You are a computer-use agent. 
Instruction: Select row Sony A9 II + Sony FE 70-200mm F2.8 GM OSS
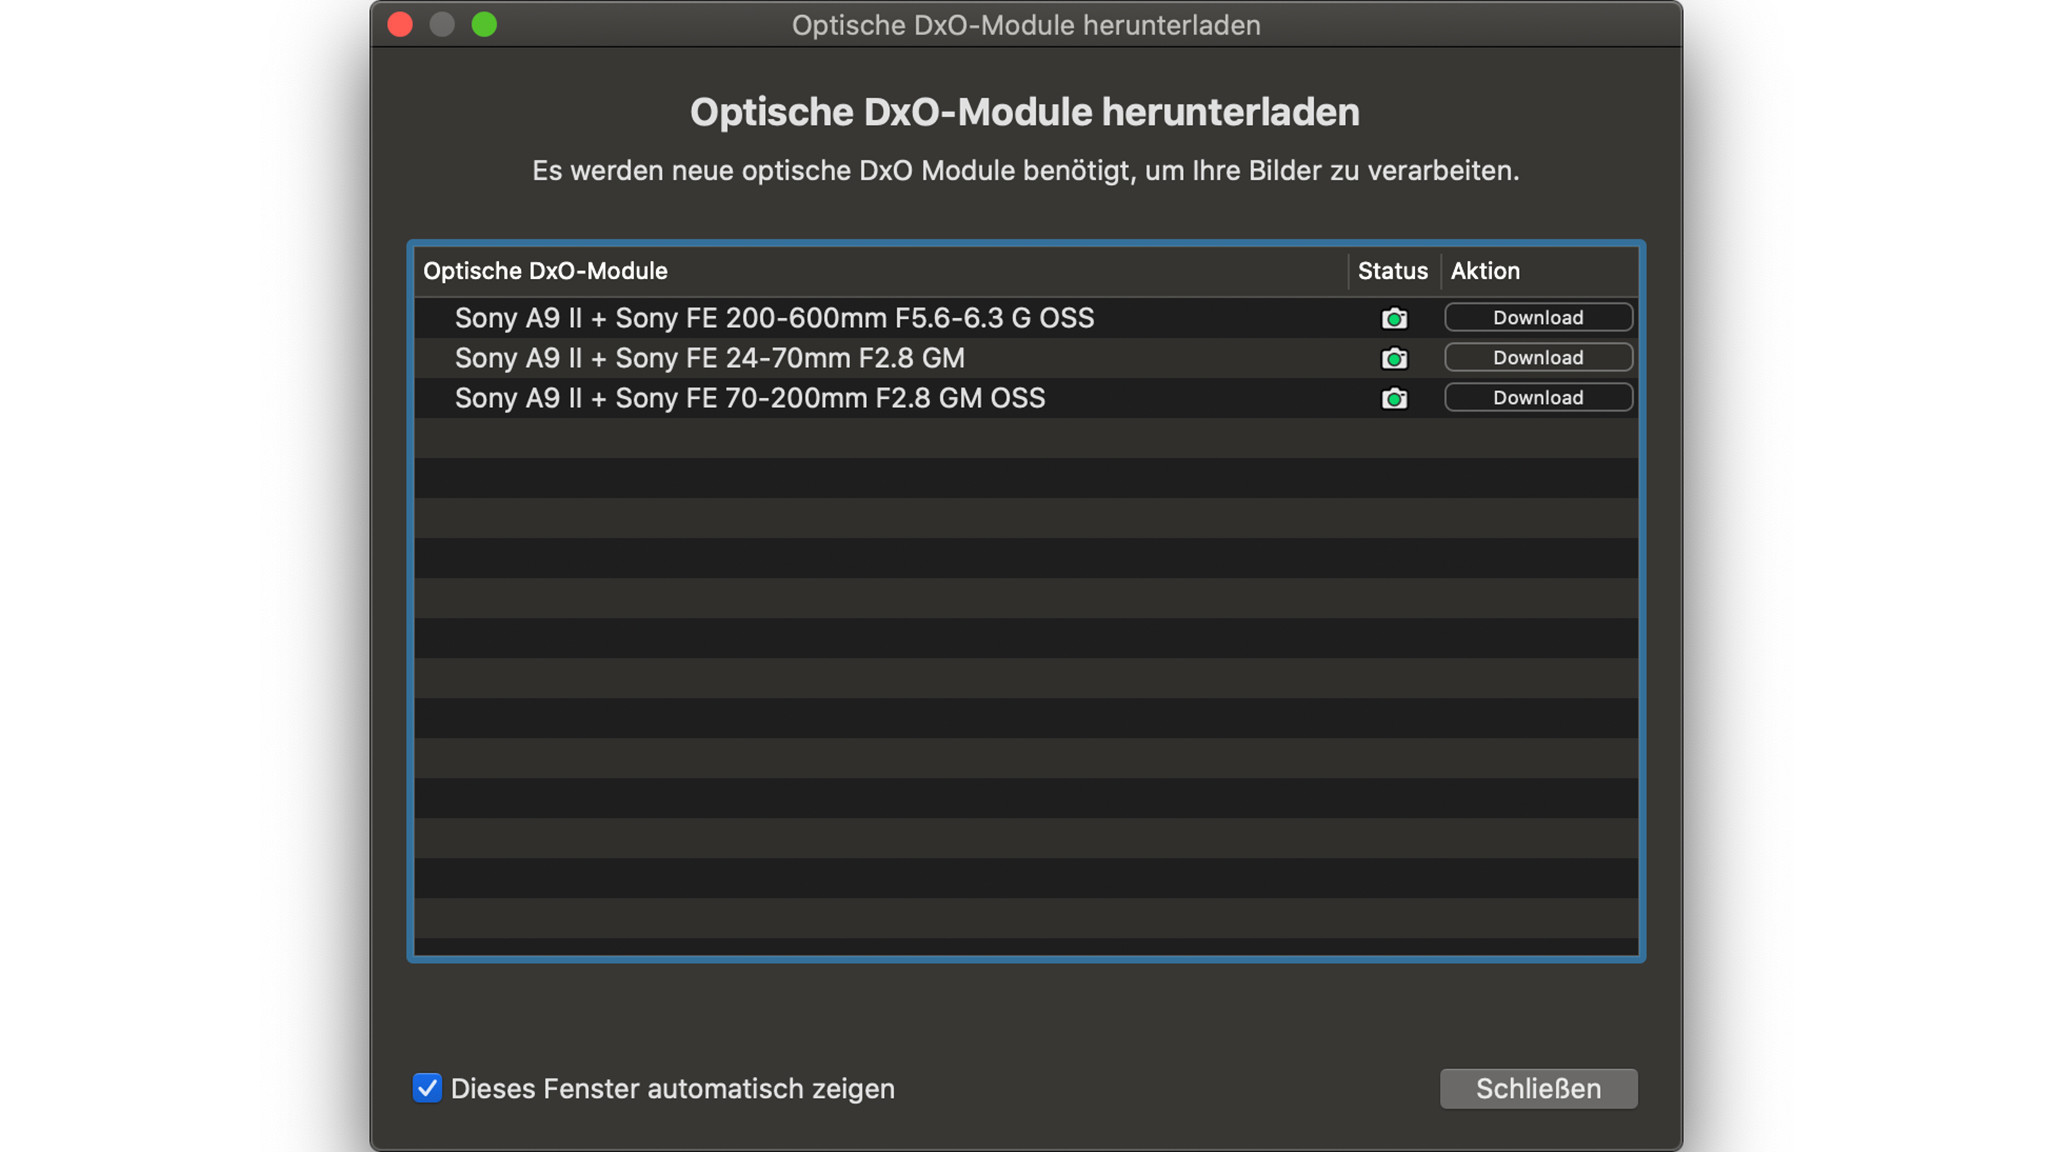click(x=1026, y=398)
